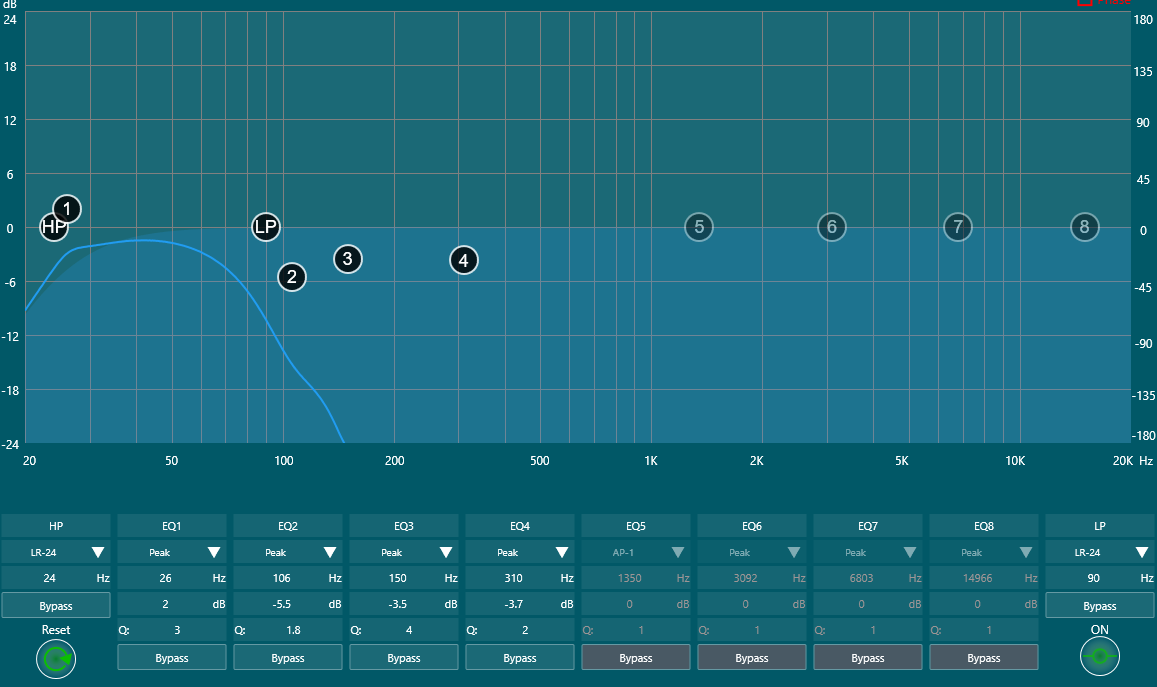Disable Bypass on EQ5 band

point(636,658)
